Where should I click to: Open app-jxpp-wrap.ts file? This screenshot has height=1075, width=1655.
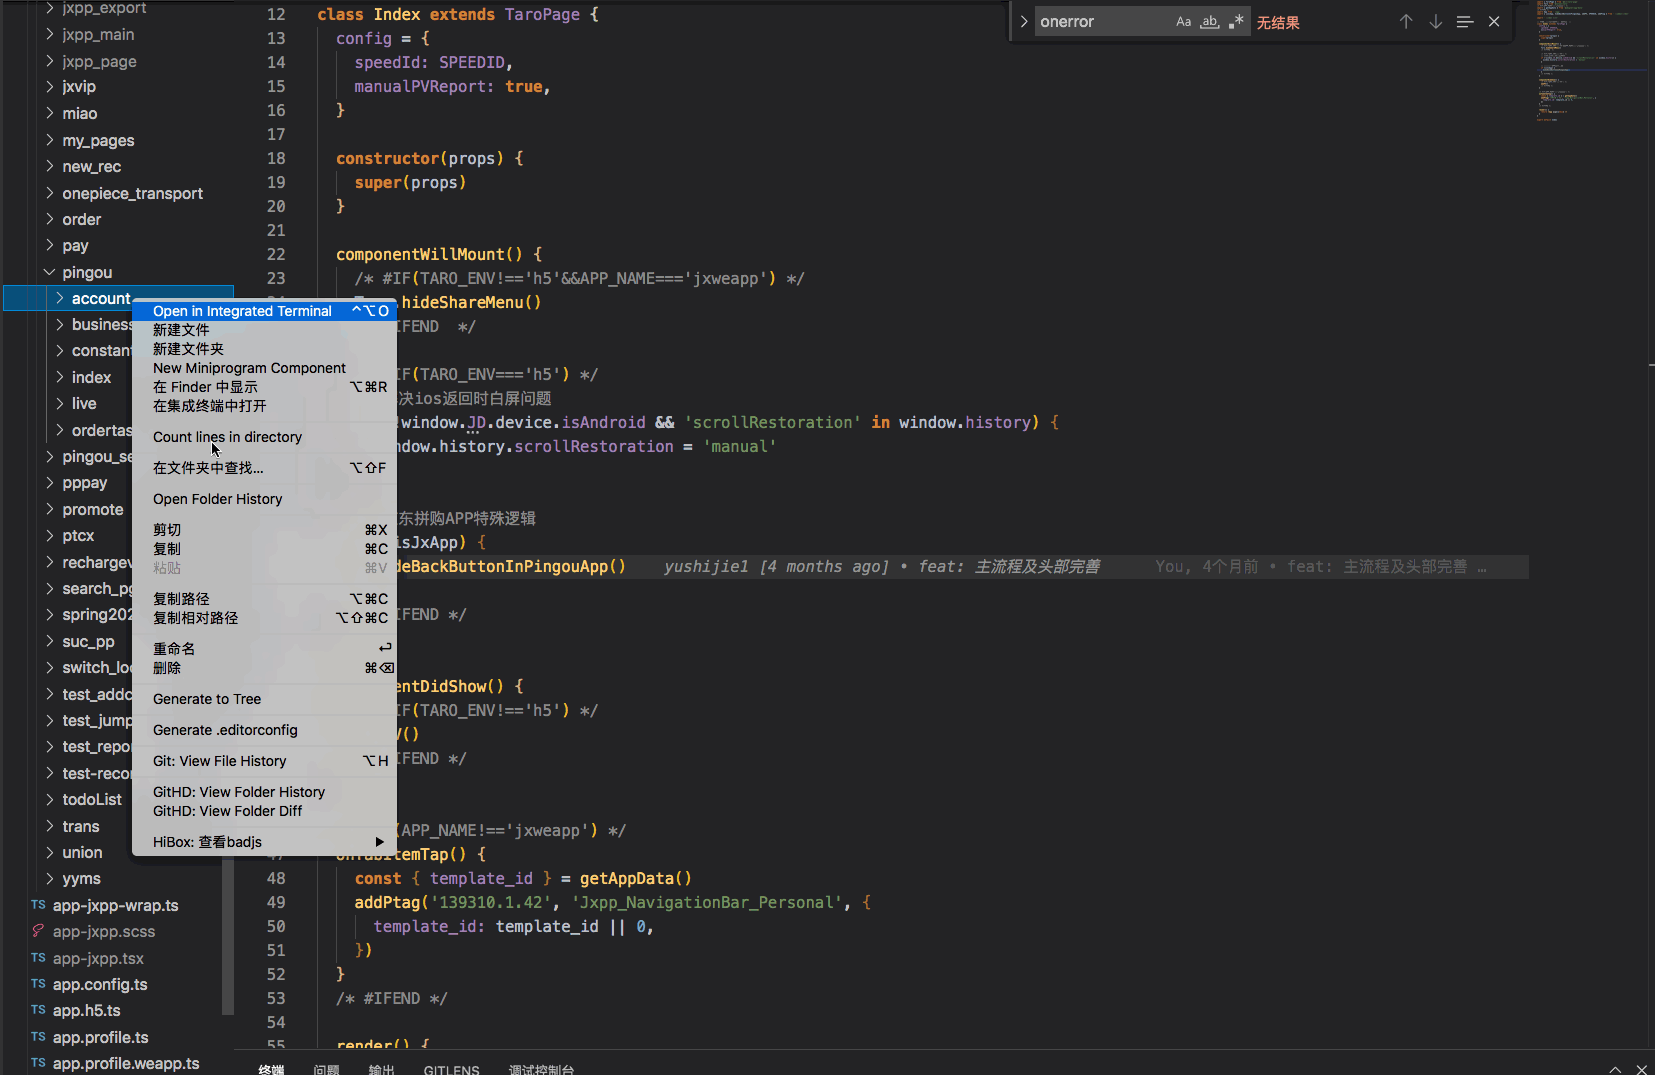click(x=115, y=906)
